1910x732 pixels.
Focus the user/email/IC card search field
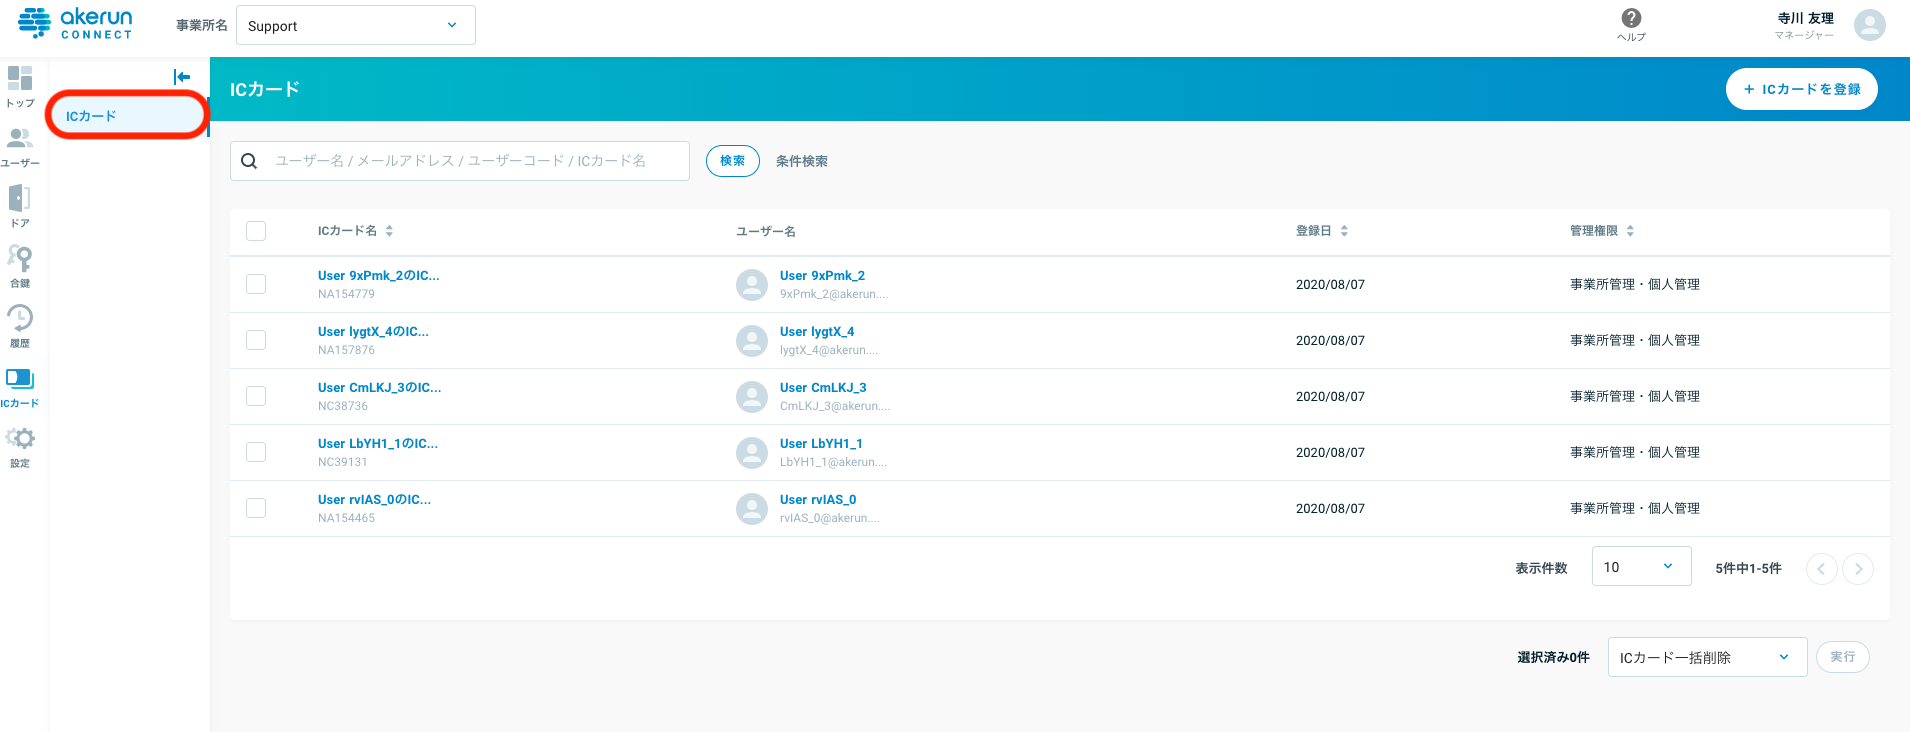pyautogui.click(x=460, y=161)
